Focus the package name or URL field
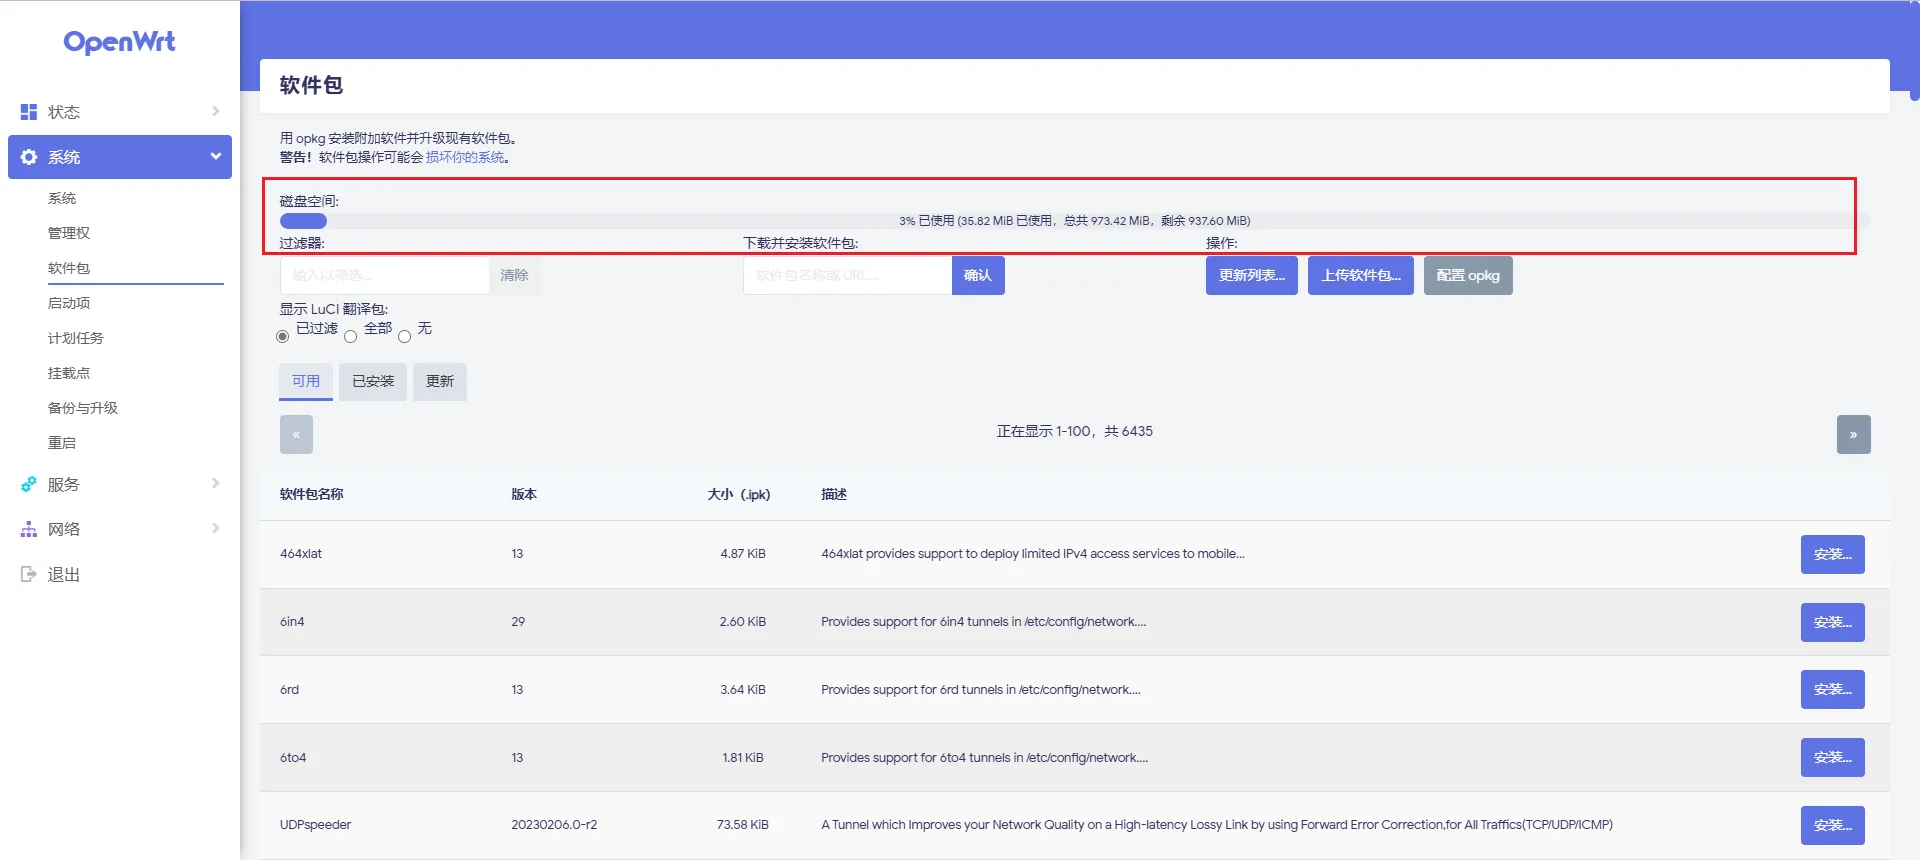 click(847, 275)
